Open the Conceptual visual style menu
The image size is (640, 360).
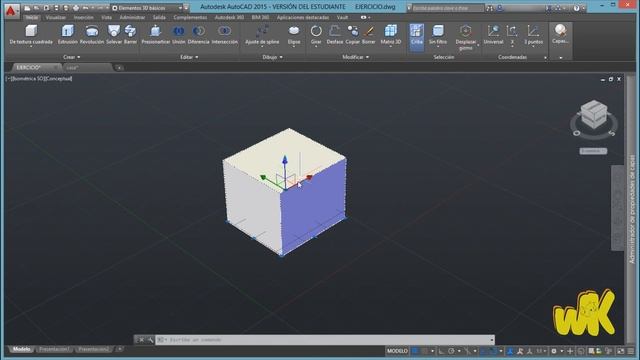58,78
